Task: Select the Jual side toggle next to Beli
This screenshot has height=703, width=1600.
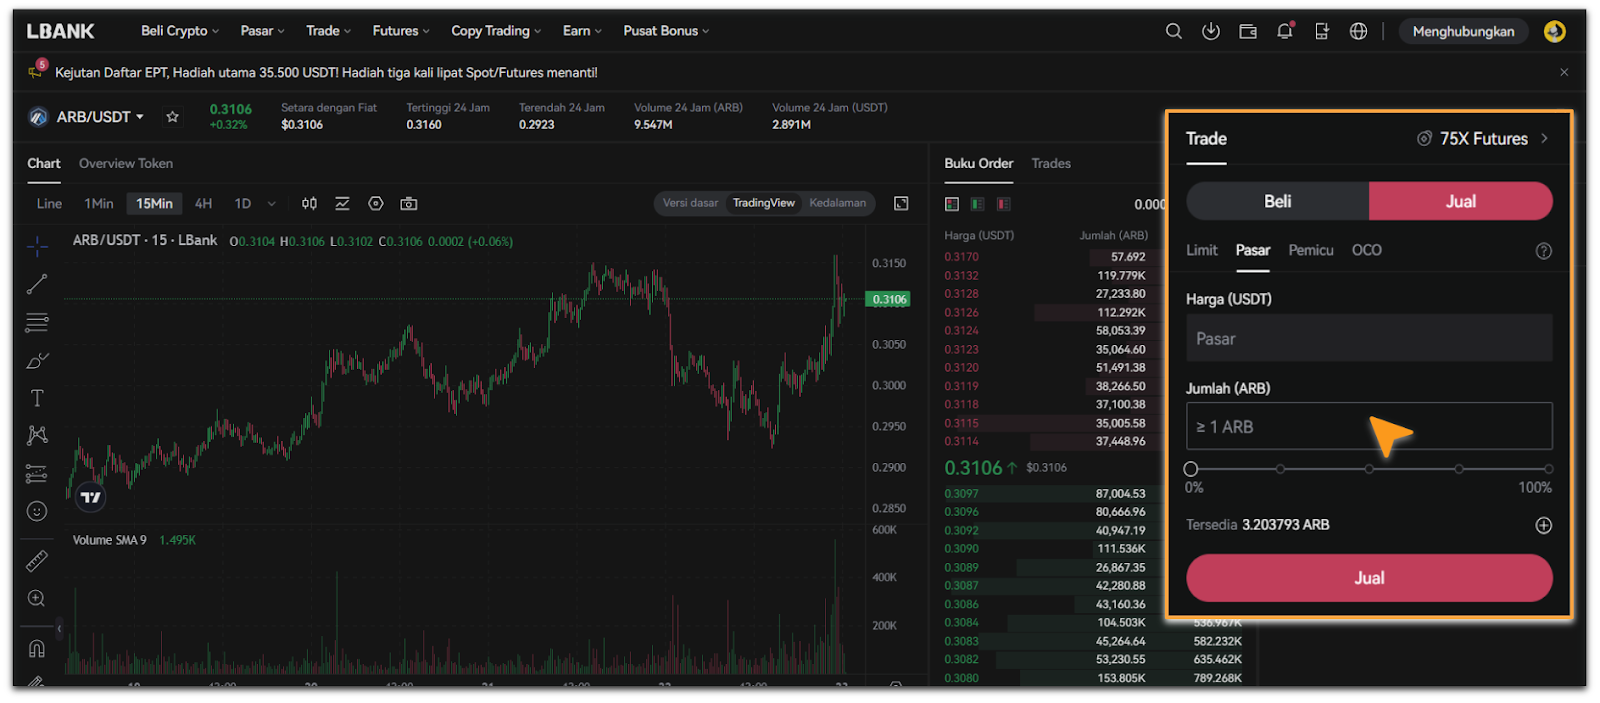Action: pos(1461,201)
